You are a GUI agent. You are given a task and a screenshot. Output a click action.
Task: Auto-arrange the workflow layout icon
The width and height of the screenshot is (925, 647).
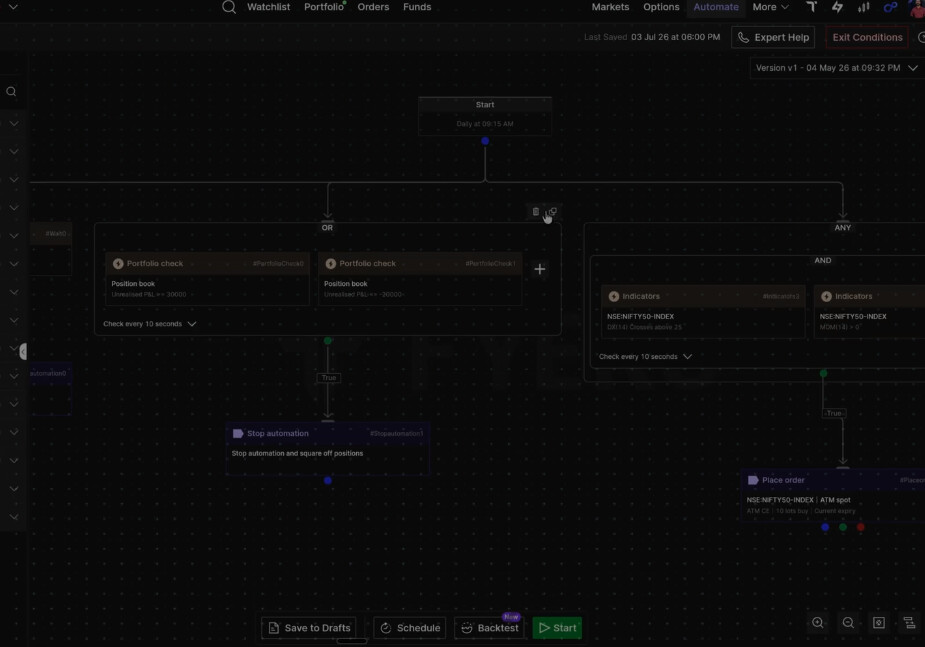[909, 623]
